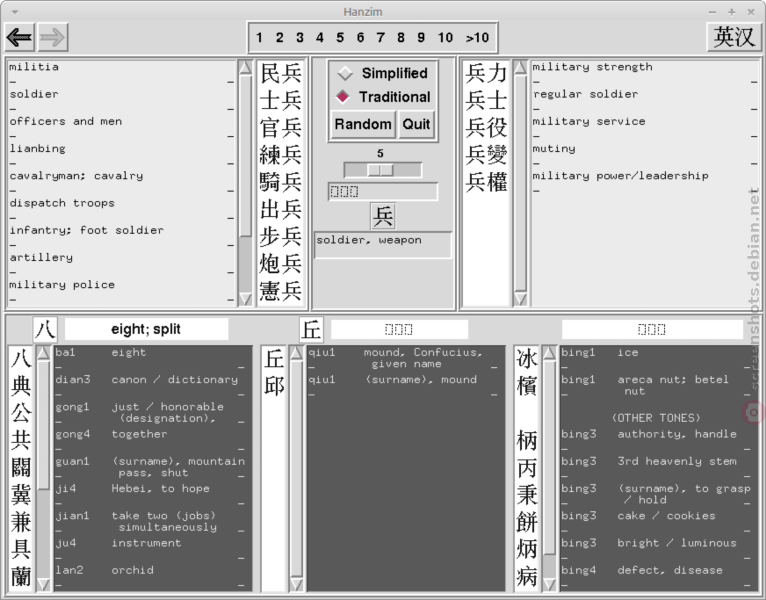Select stroke count 5
Viewport: 766px width, 600px height.
pos(340,38)
